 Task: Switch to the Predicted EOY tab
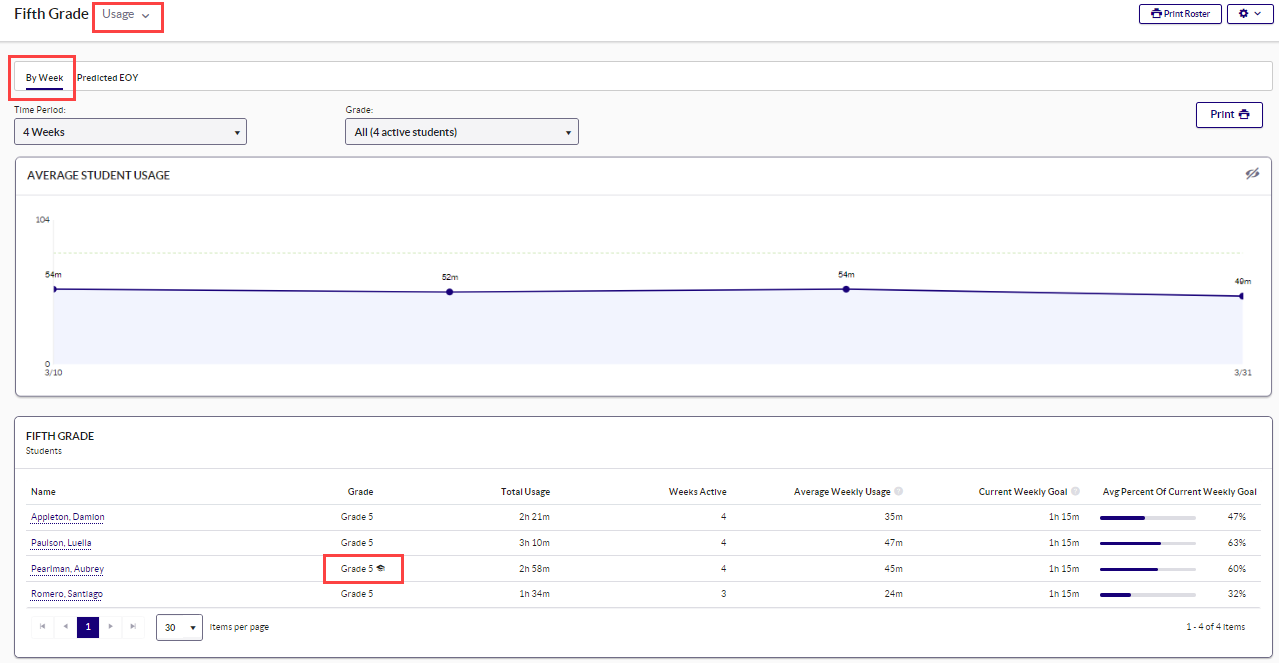click(x=108, y=77)
